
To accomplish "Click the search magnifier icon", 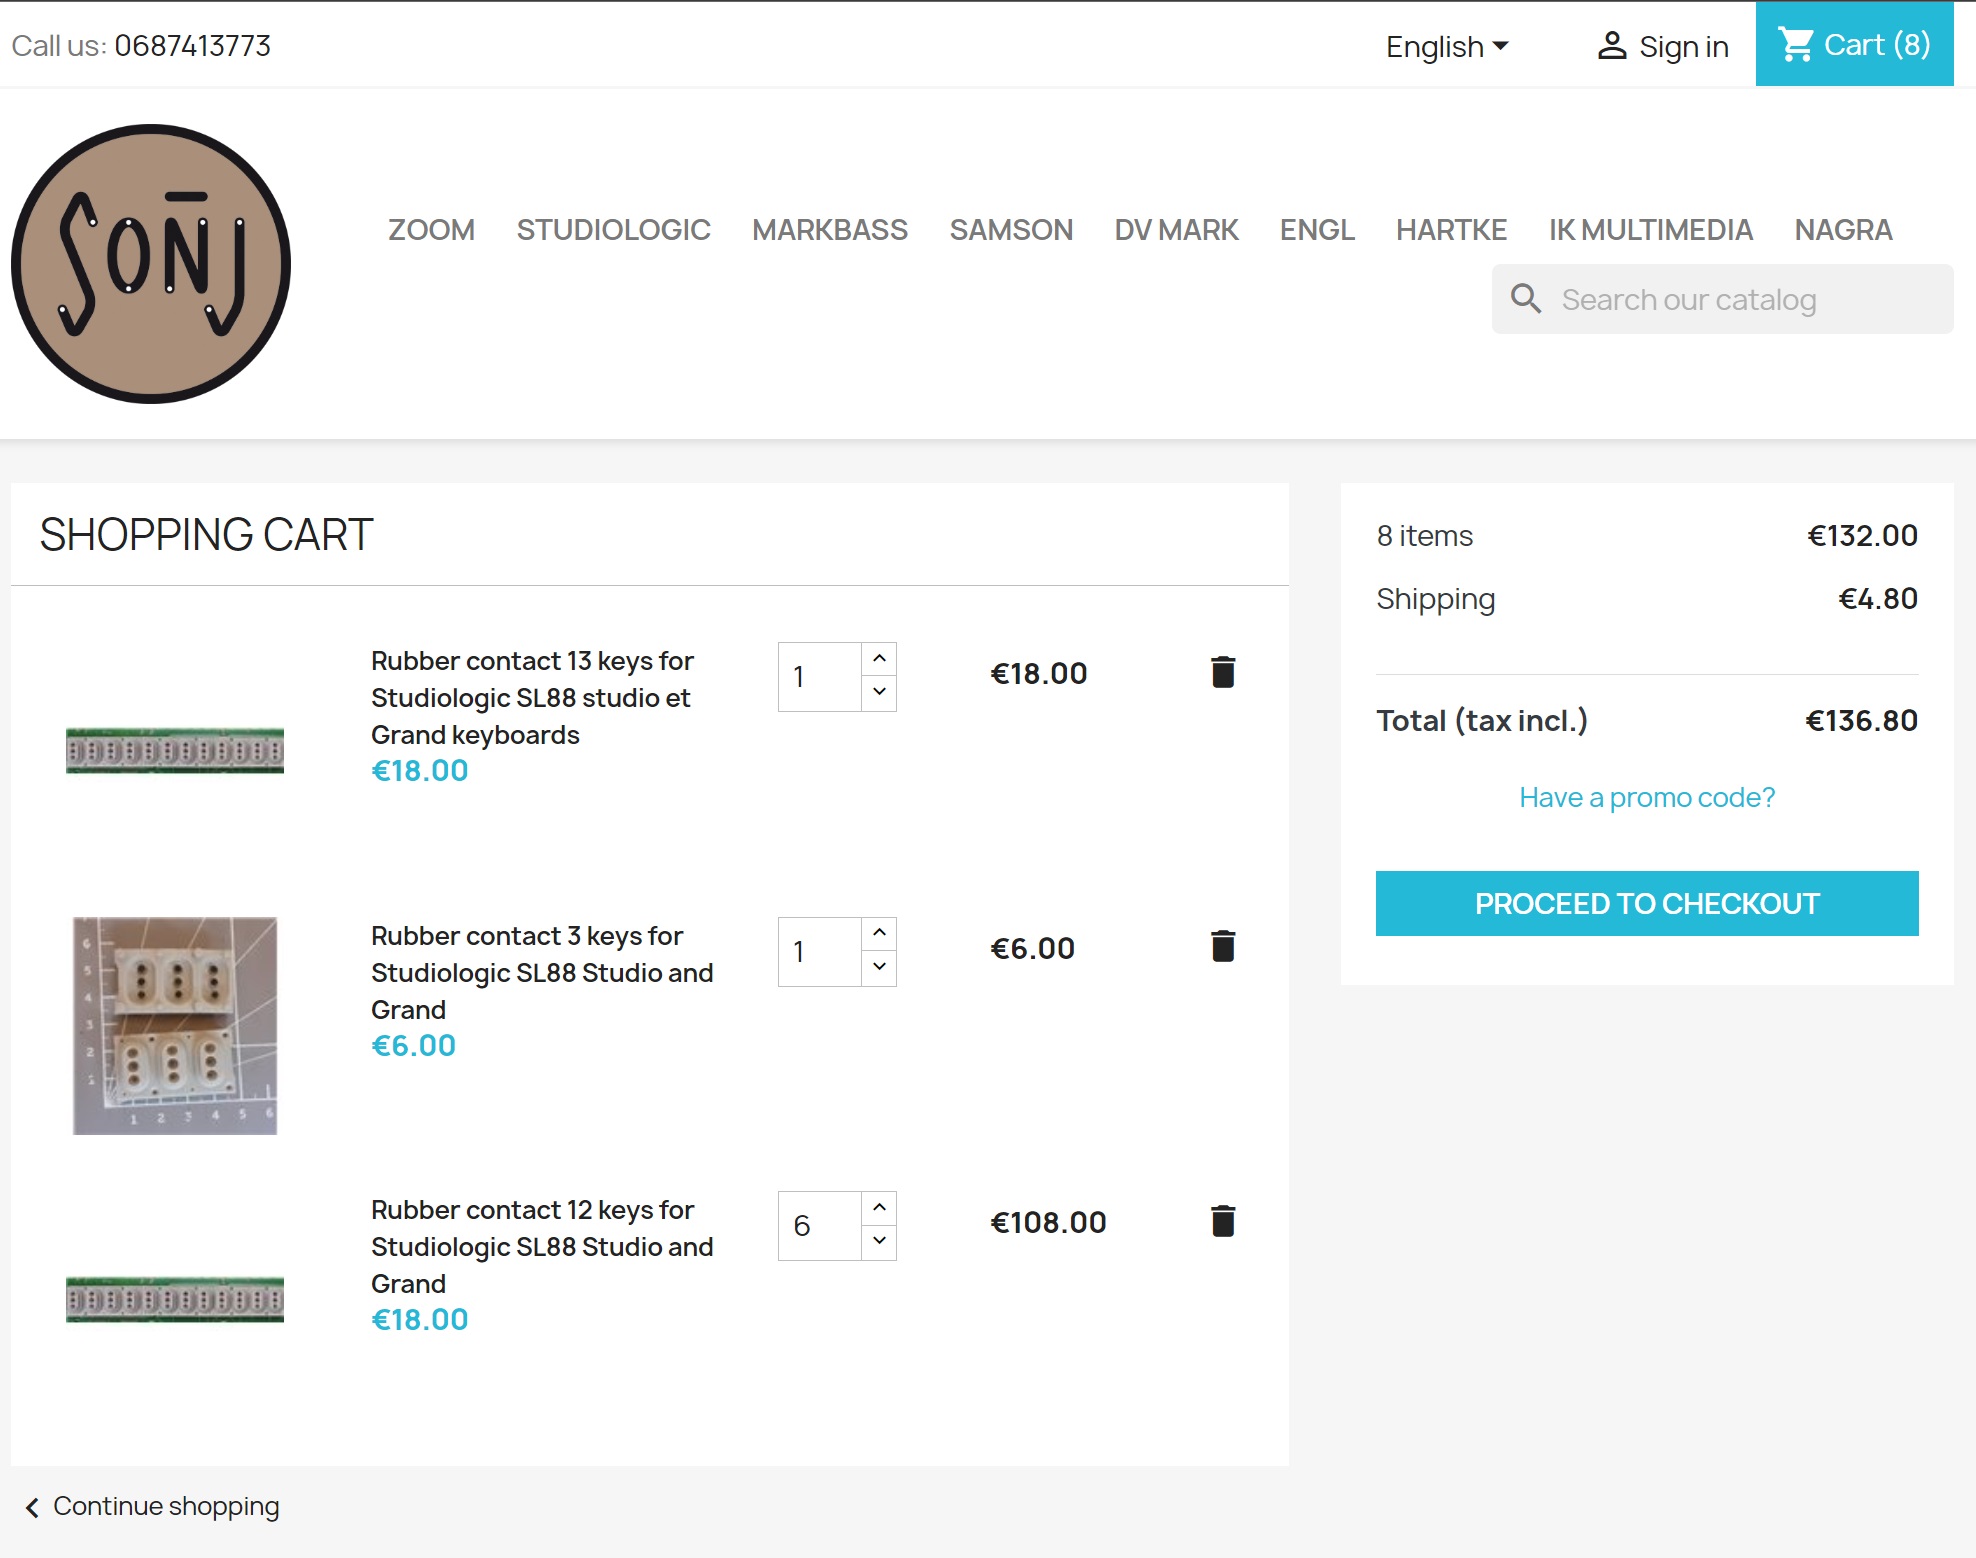I will point(1525,299).
